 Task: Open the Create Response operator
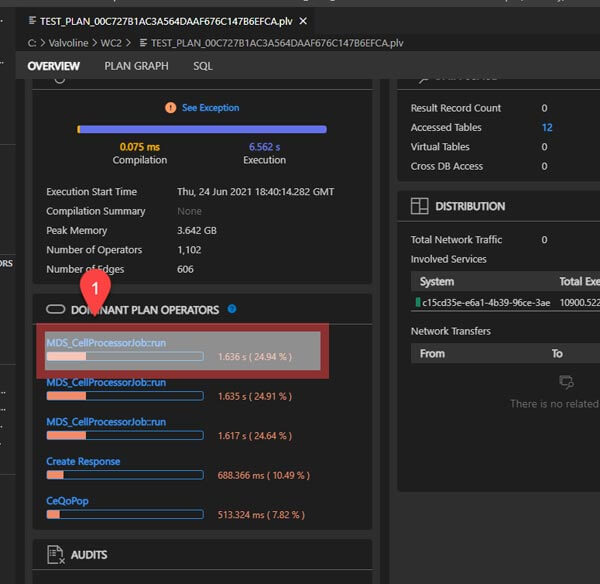click(83, 461)
